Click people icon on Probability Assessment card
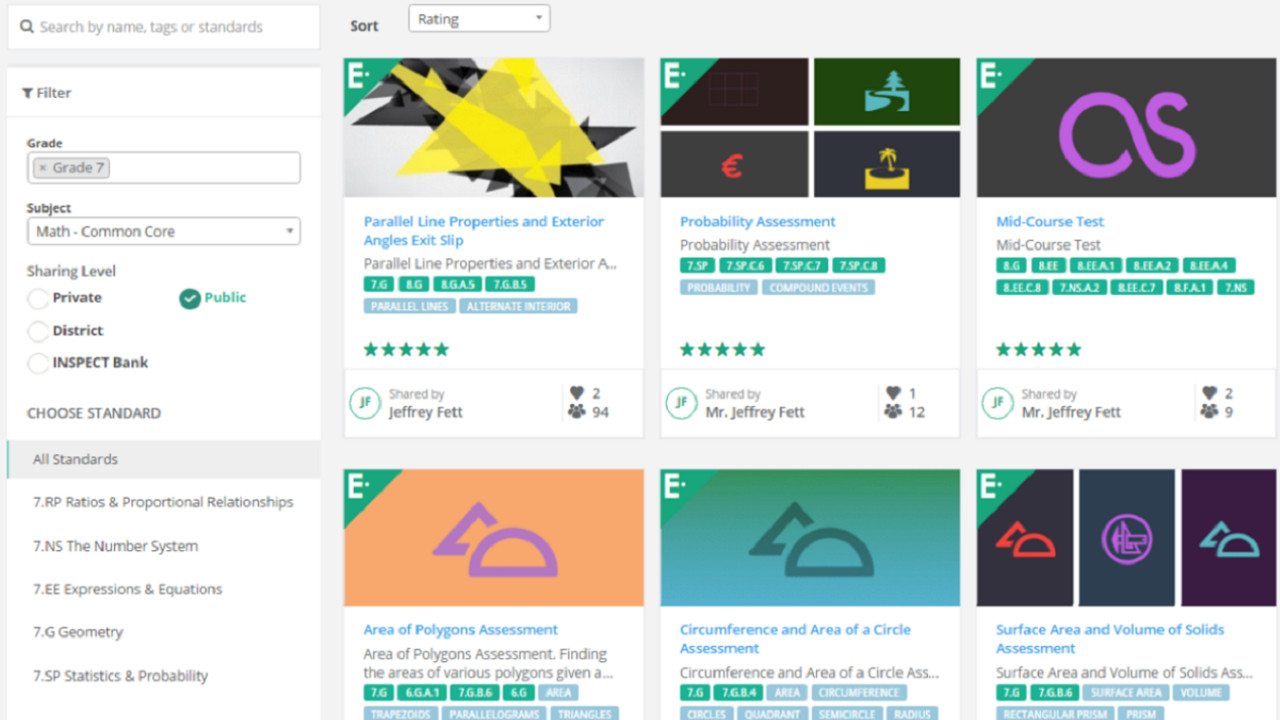 point(893,412)
